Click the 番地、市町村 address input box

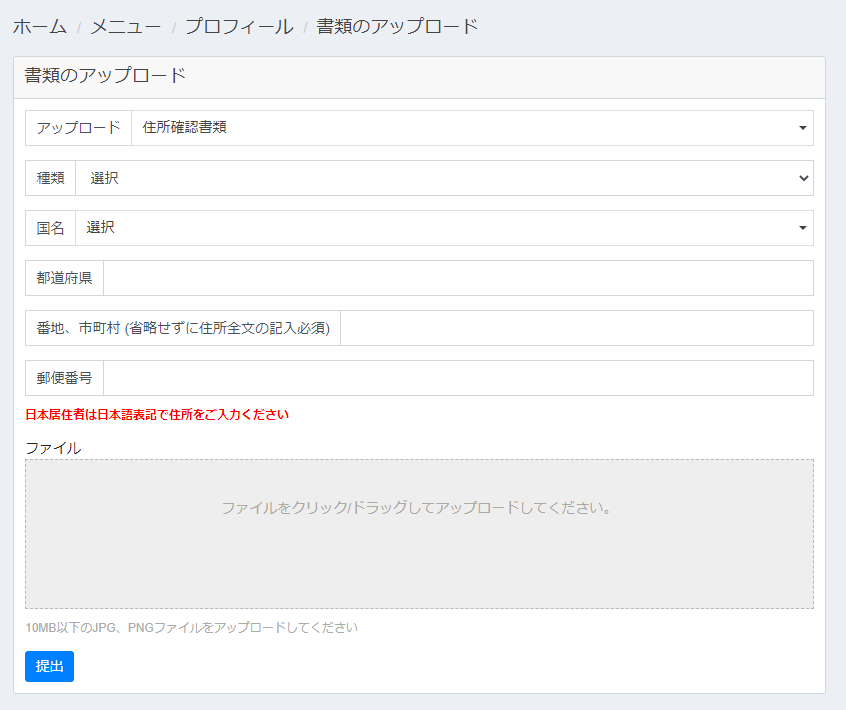tap(576, 328)
